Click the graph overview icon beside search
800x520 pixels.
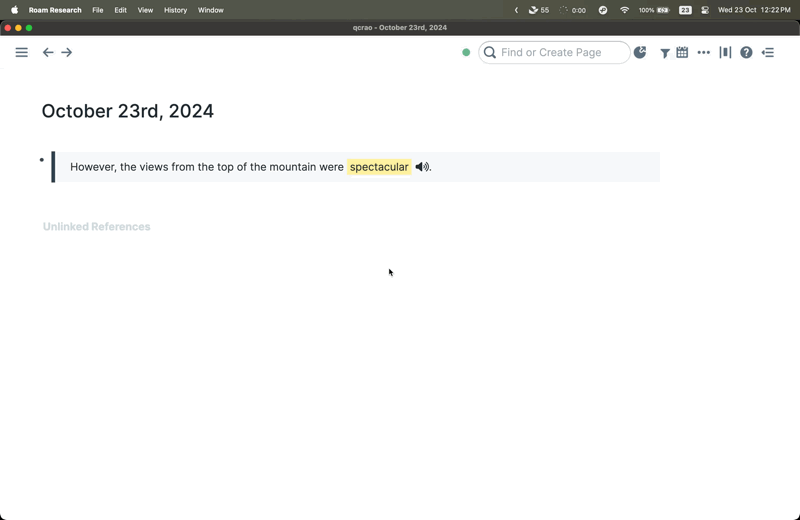(x=640, y=52)
